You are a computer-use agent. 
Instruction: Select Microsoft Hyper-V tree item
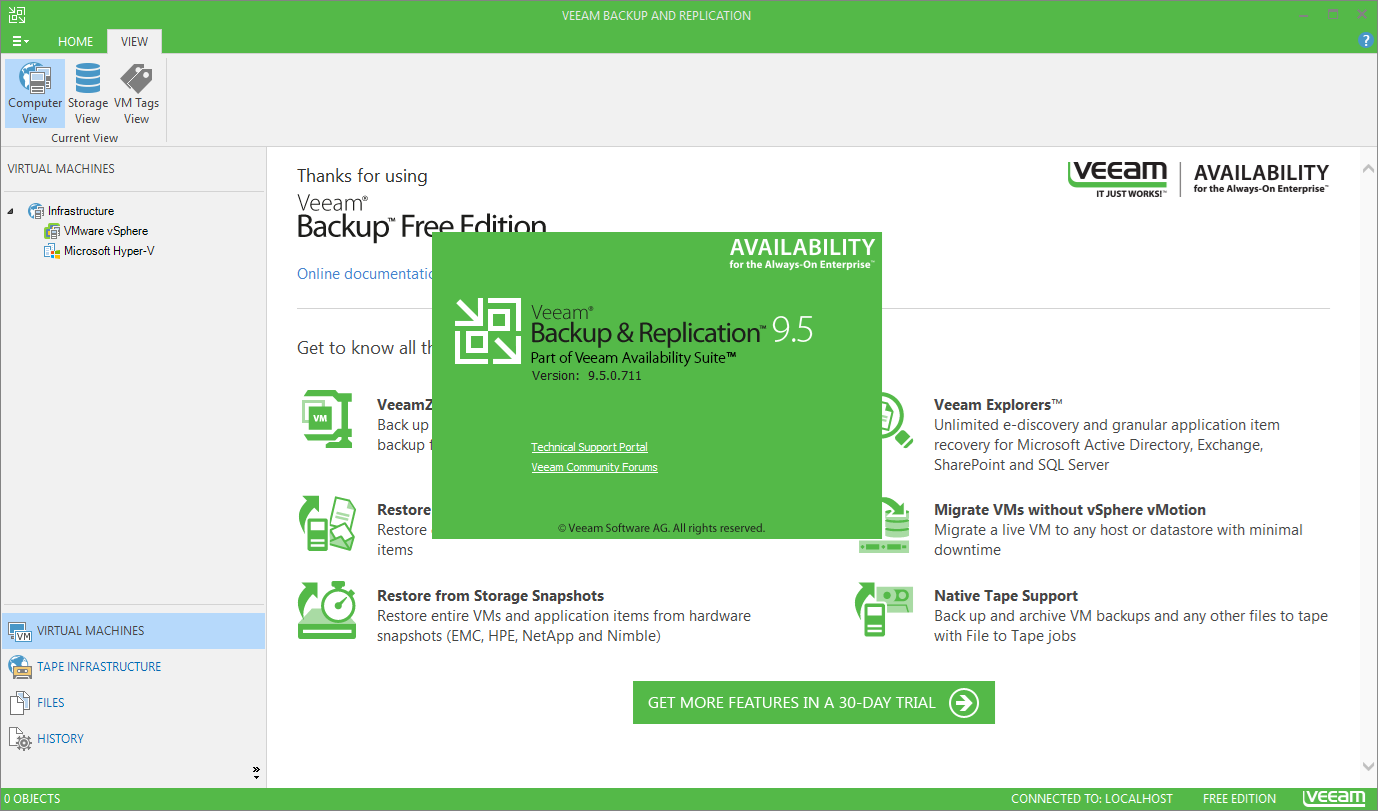(x=109, y=251)
